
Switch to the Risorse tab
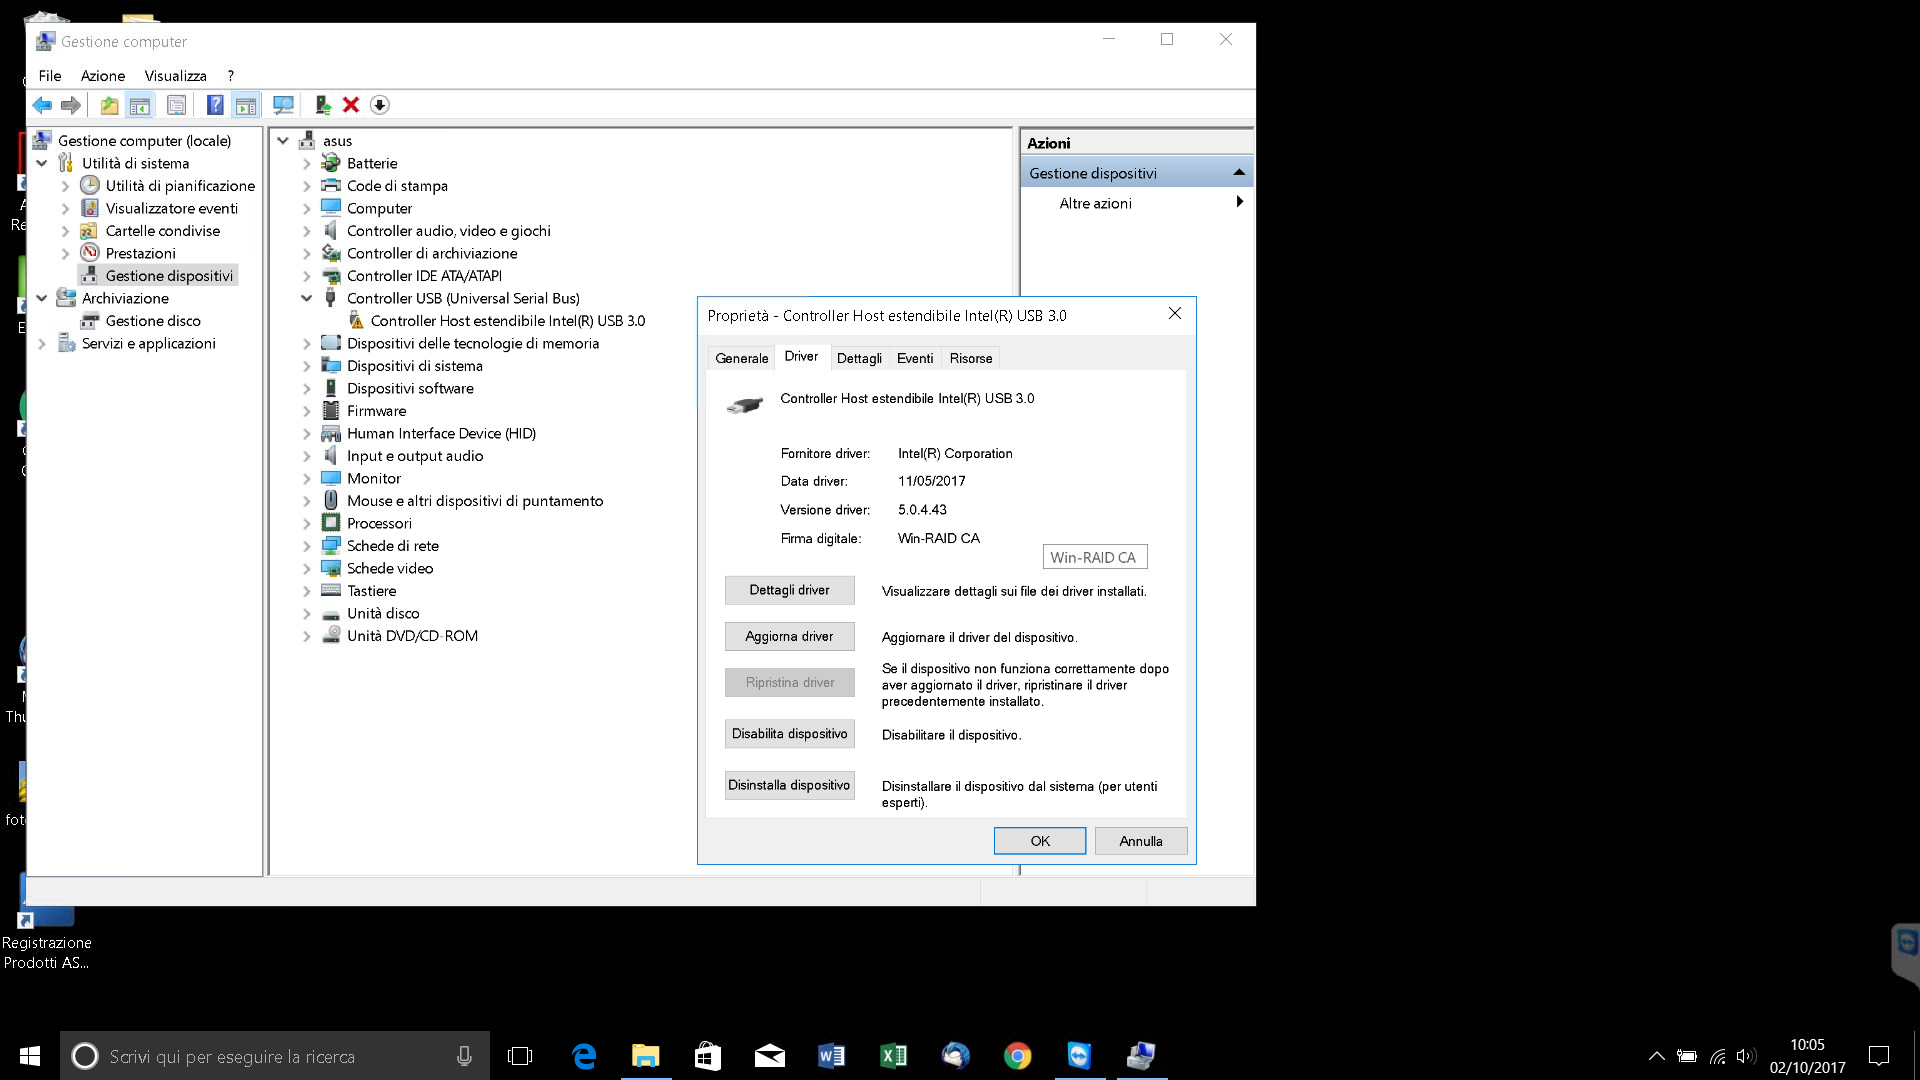click(x=971, y=358)
